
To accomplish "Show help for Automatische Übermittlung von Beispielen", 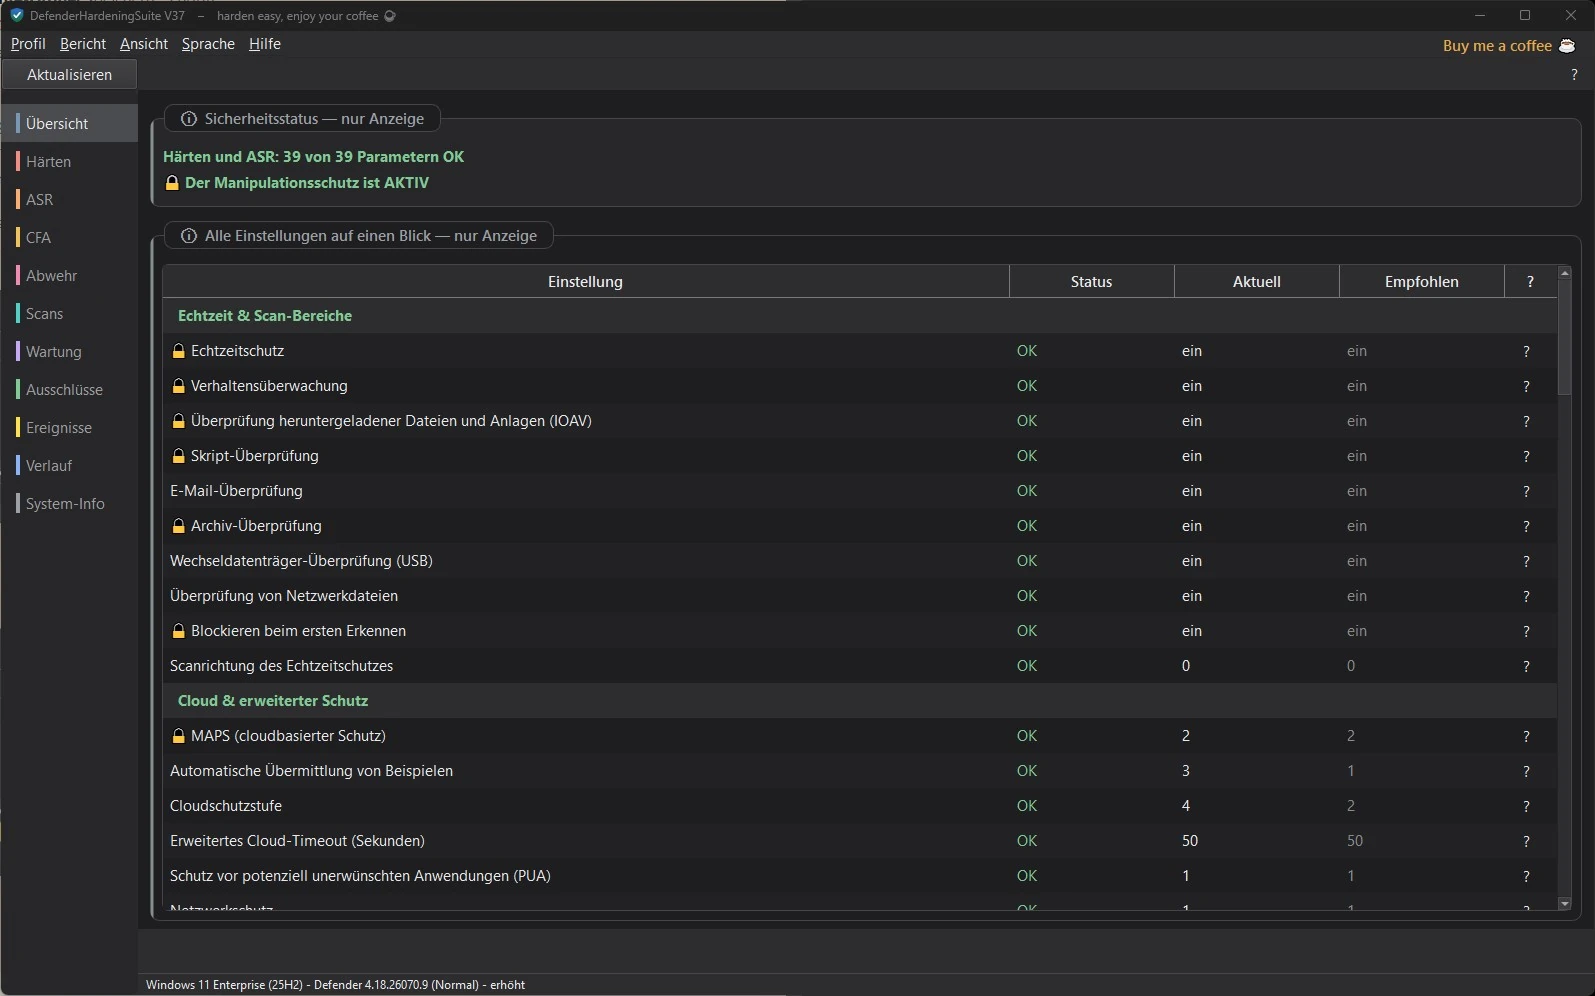I will pos(1526,771).
